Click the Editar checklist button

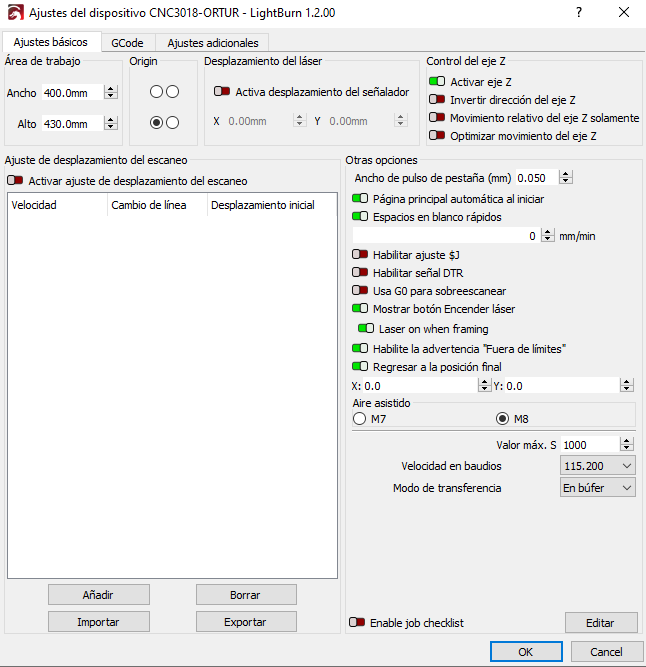click(601, 622)
